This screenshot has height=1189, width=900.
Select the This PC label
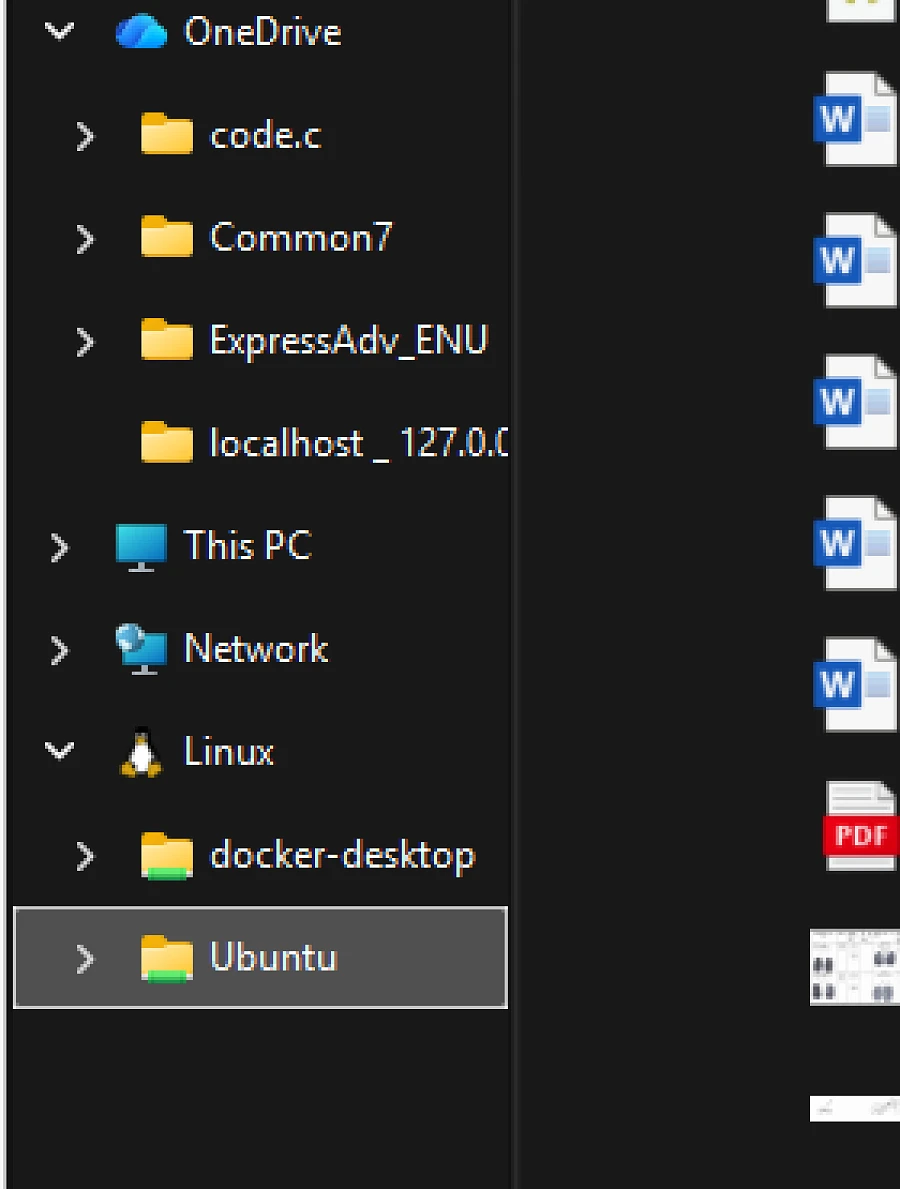(x=248, y=545)
